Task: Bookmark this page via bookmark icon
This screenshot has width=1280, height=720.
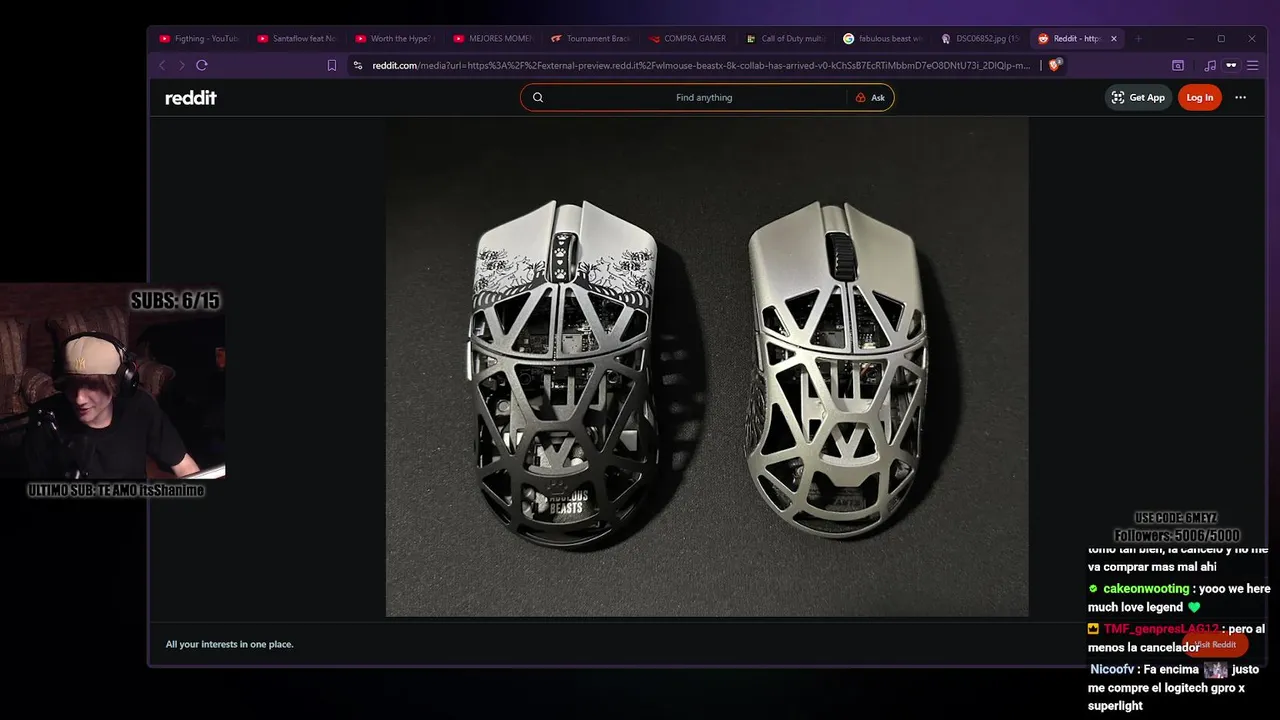Action: pyautogui.click(x=332, y=65)
